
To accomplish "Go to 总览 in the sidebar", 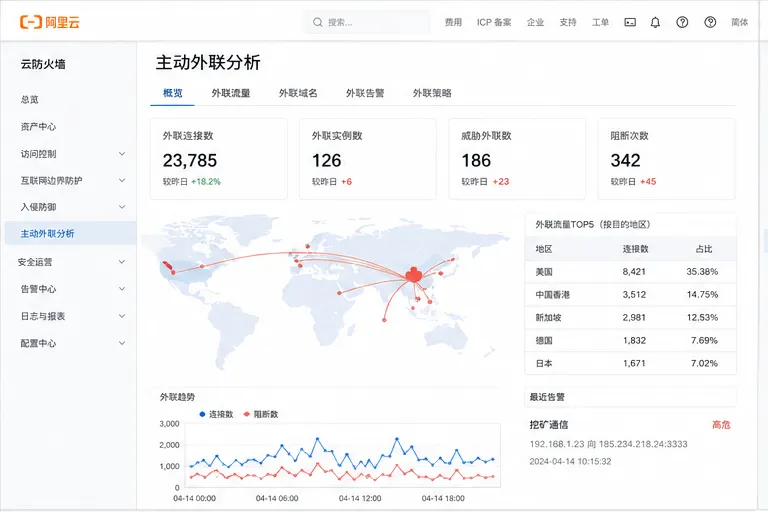I will click(29, 99).
